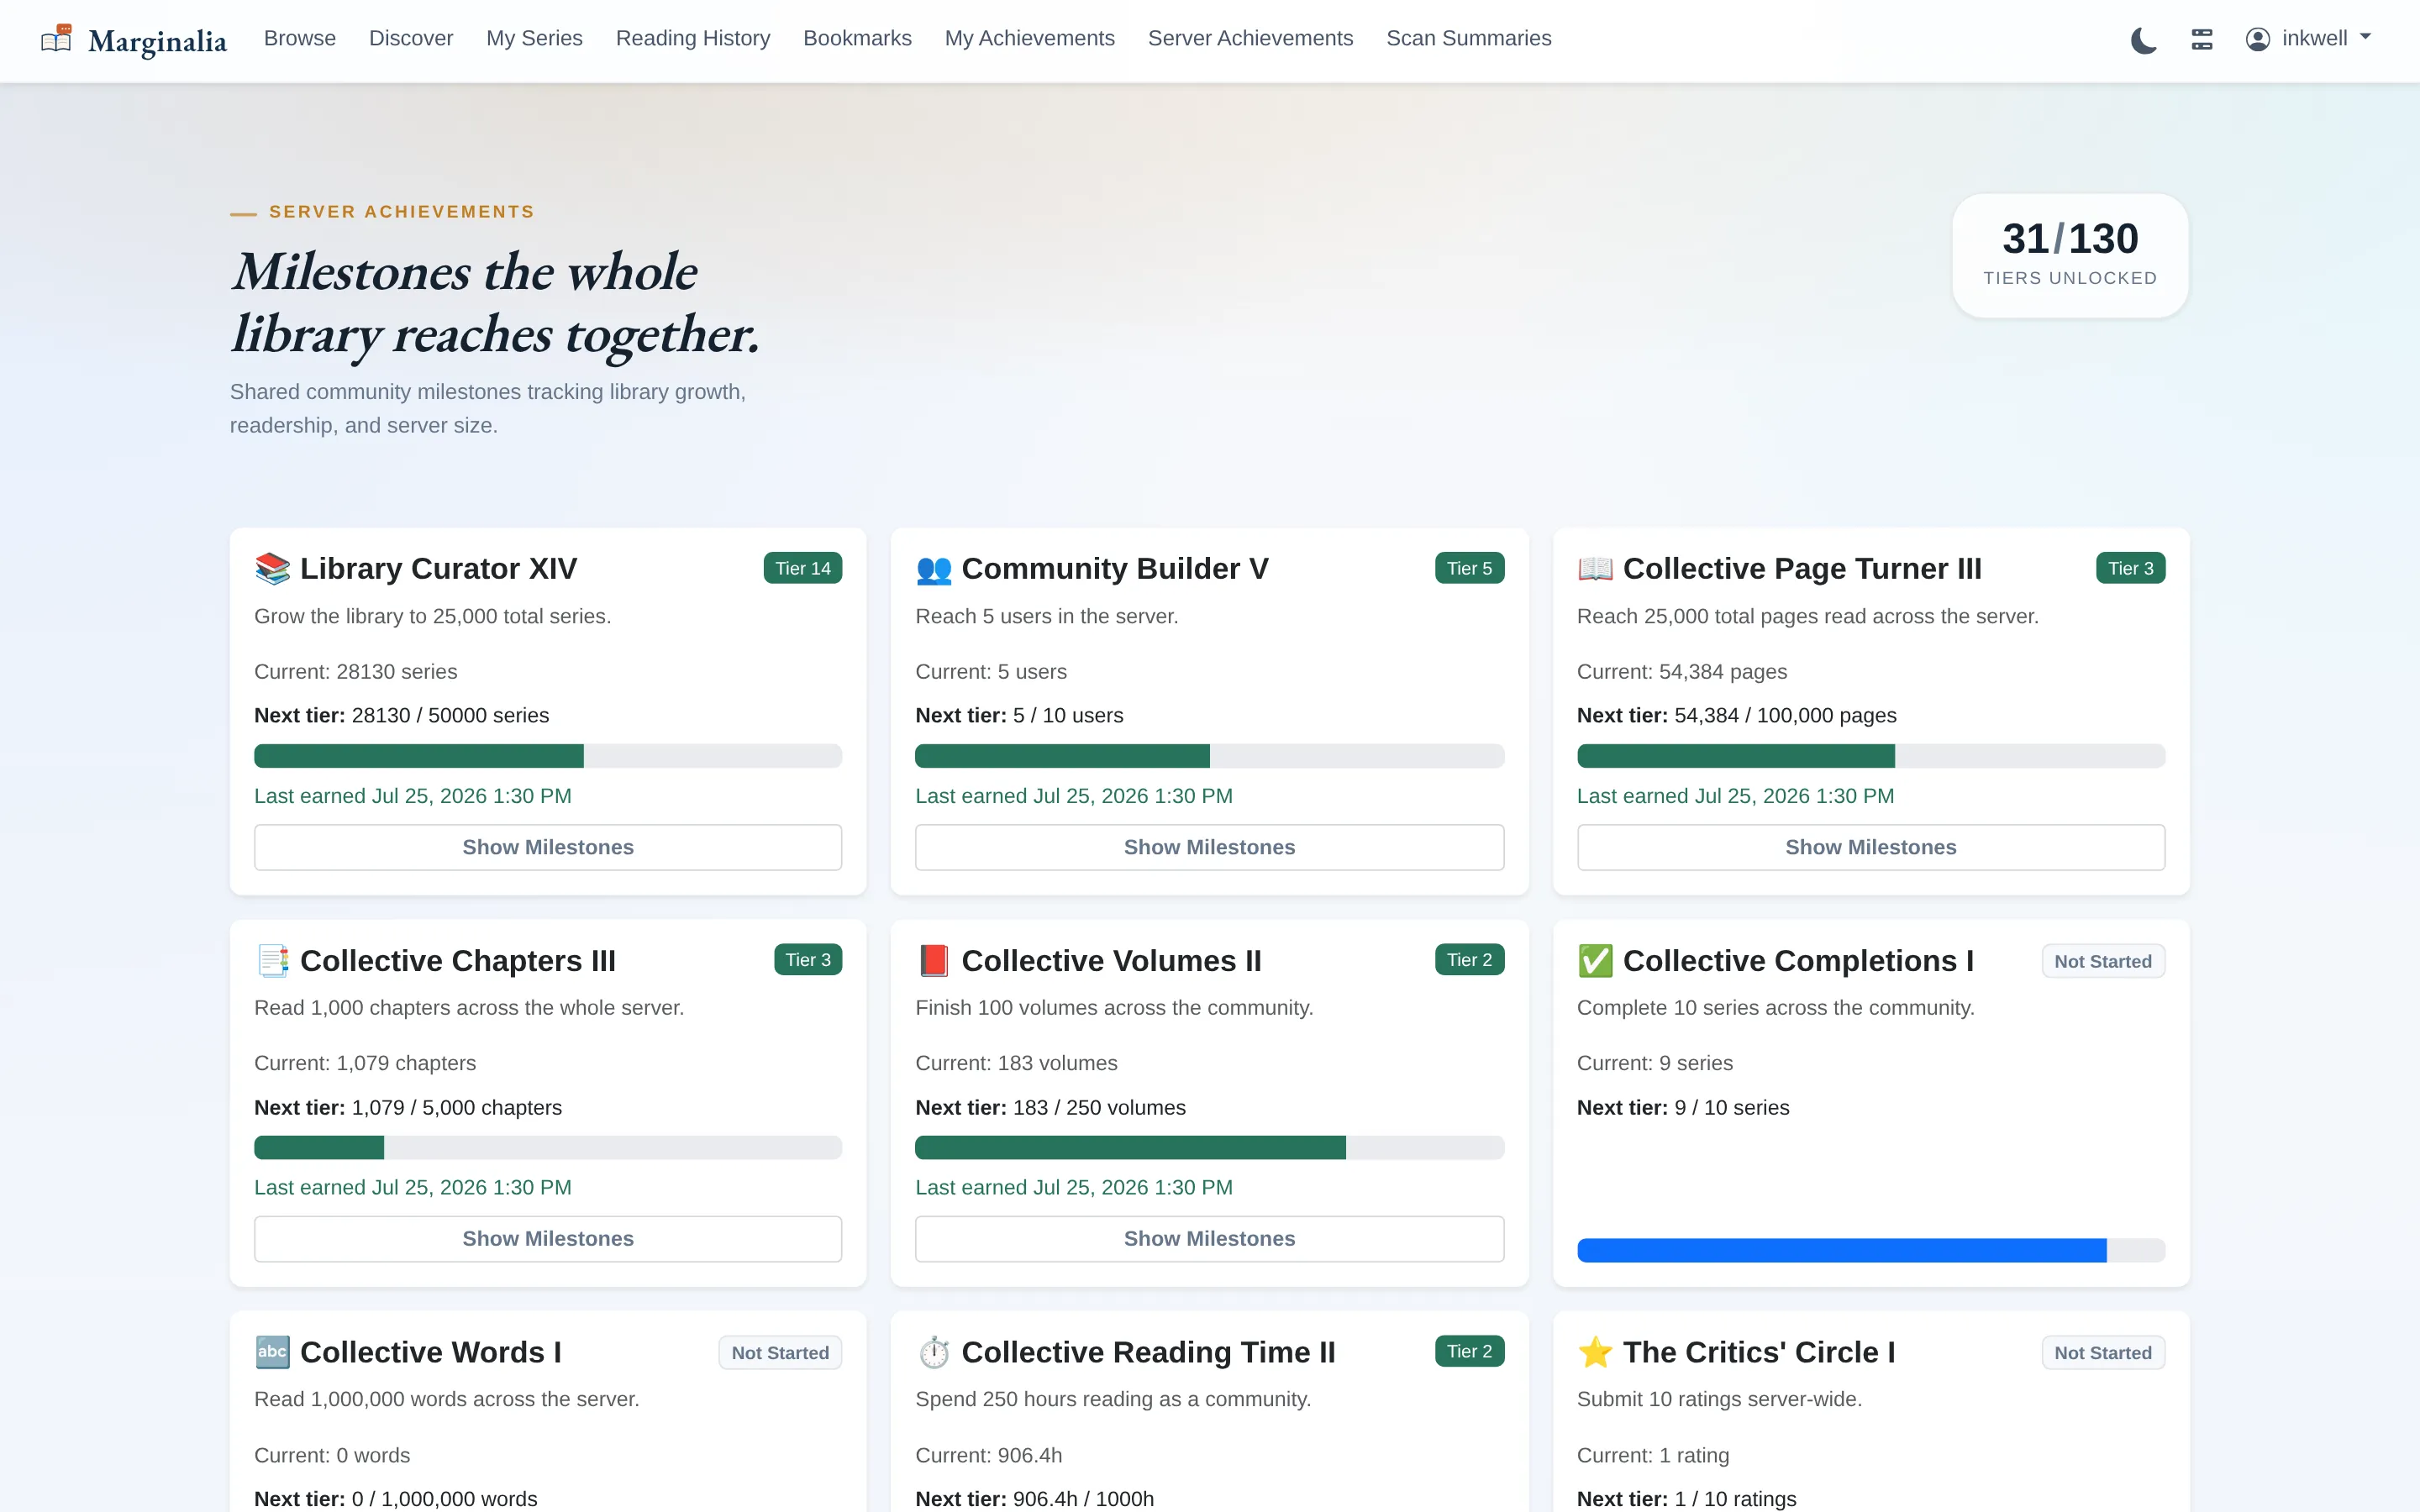Click 'Current: 54,384 pages' text
The image size is (2420, 1512).
pyautogui.click(x=1682, y=672)
